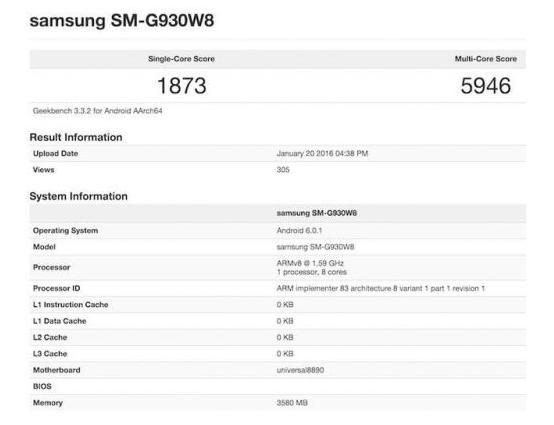The height and width of the screenshot is (425, 554).
Task: Click the L1 Instruction Cache row label
Action: 71,305
